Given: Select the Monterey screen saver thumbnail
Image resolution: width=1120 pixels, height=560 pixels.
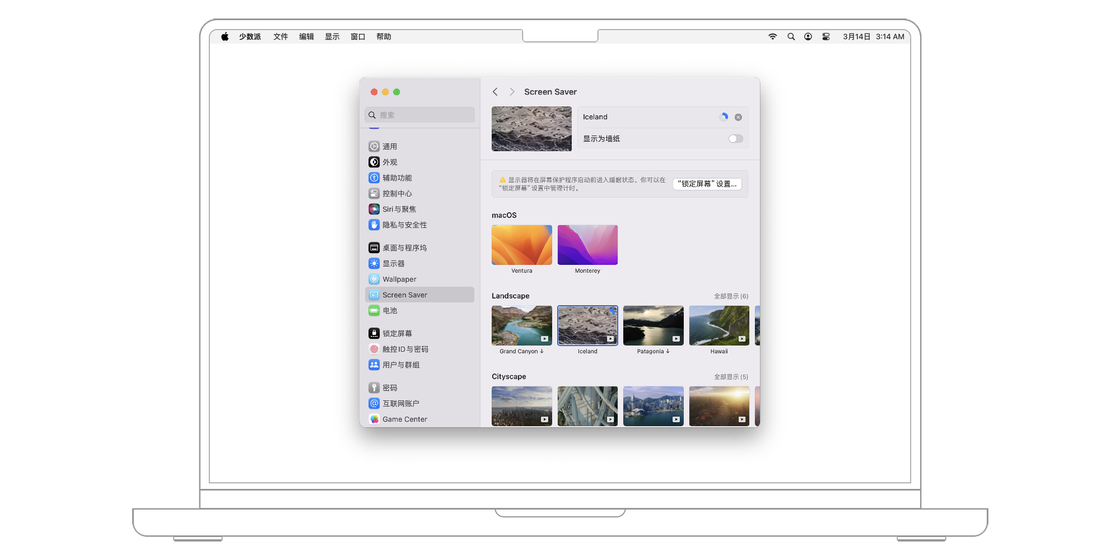Looking at the screenshot, I should 587,245.
